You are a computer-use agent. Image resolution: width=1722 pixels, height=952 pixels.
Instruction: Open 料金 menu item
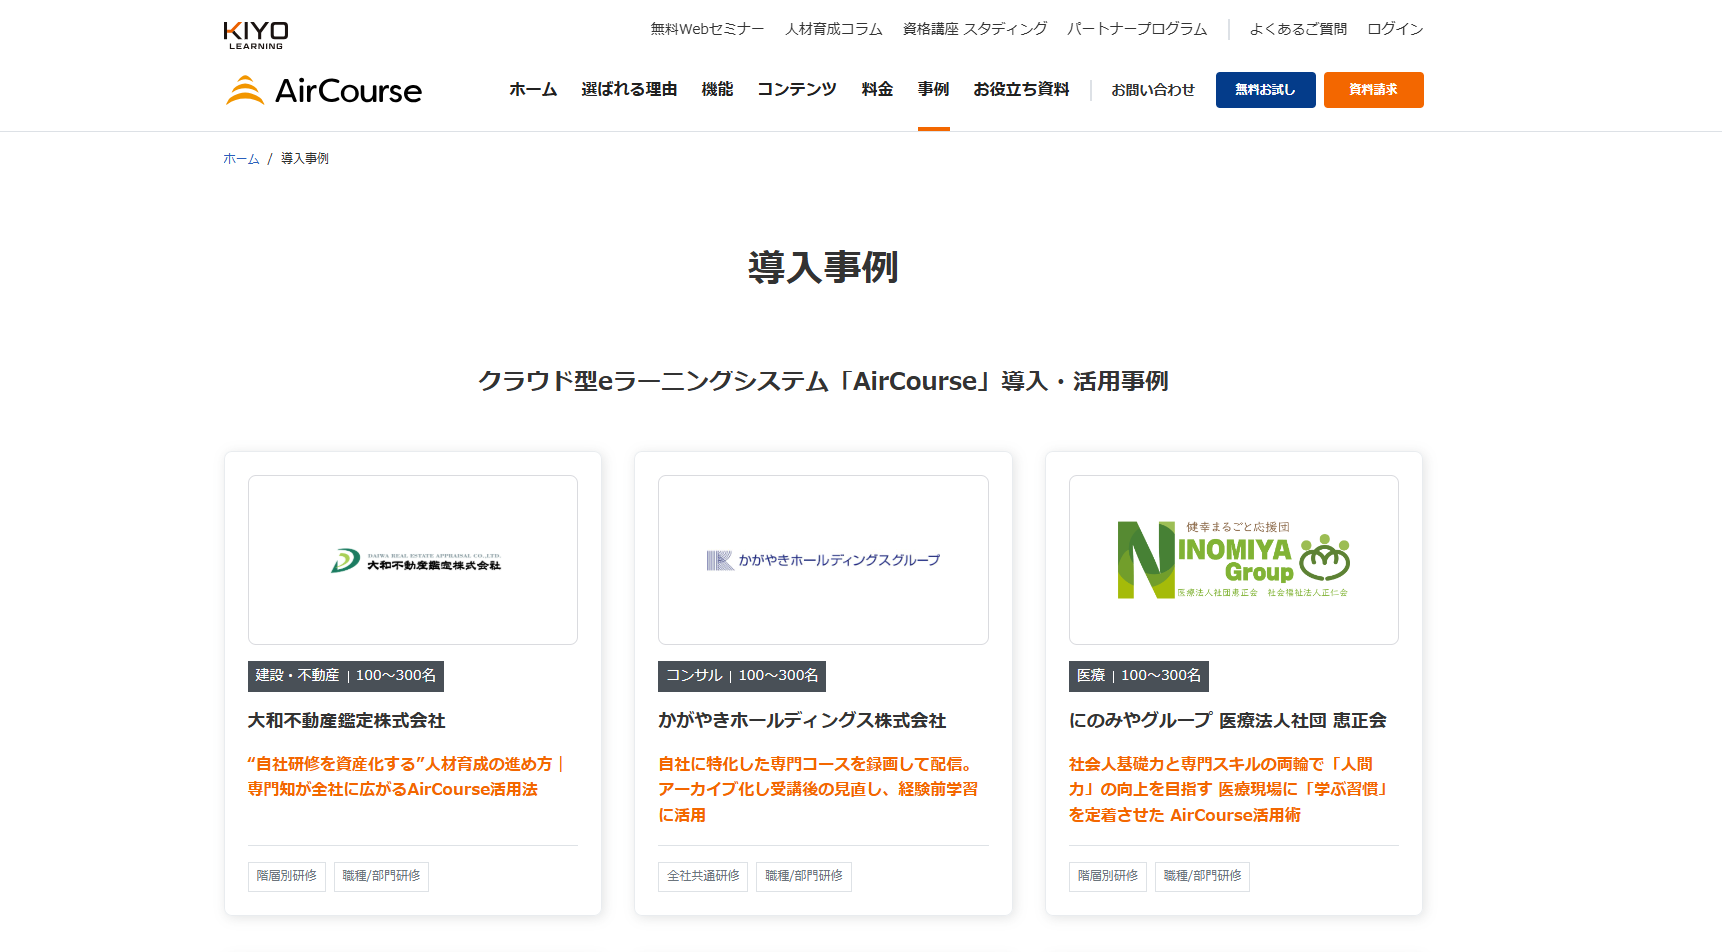(x=877, y=89)
